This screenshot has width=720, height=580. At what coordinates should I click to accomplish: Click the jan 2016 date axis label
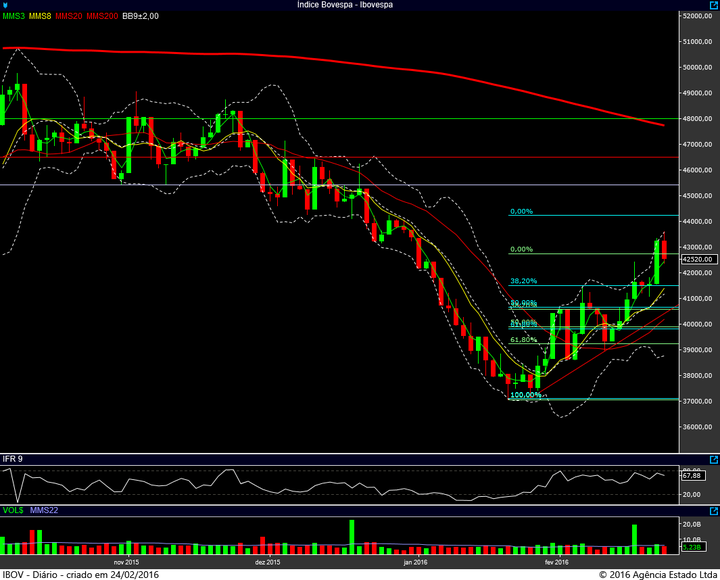click(x=416, y=562)
